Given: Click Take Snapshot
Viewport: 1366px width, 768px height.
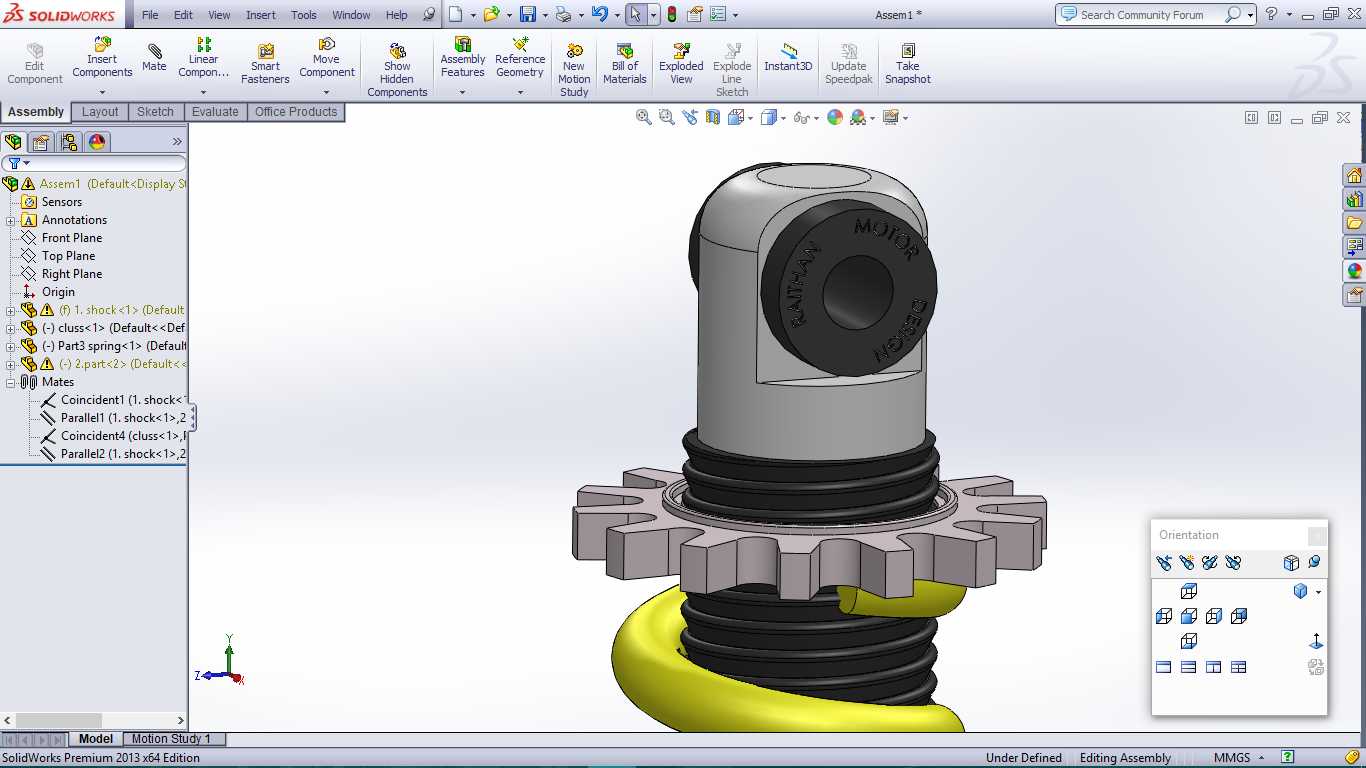Looking at the screenshot, I should tap(907, 64).
